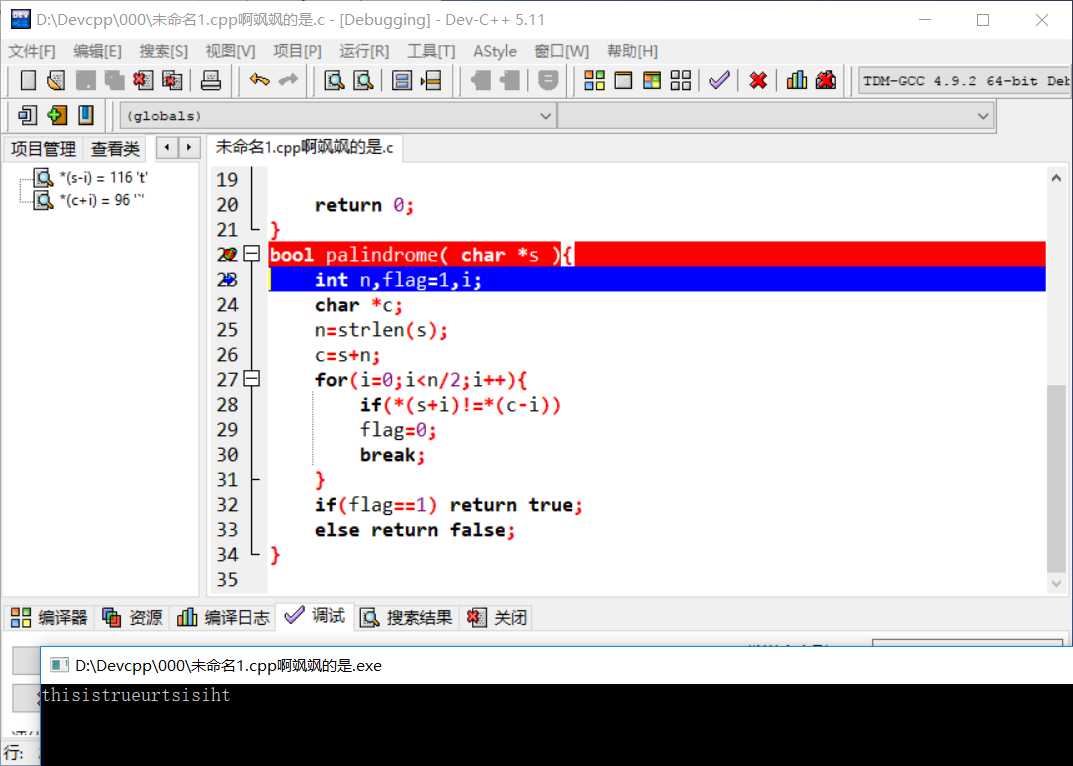Switch to the 查看类 side tab

(x=115, y=149)
